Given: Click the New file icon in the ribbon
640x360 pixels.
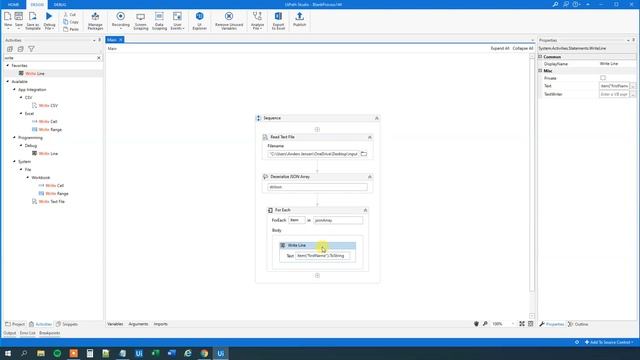Looking at the screenshot, I should [8, 17].
